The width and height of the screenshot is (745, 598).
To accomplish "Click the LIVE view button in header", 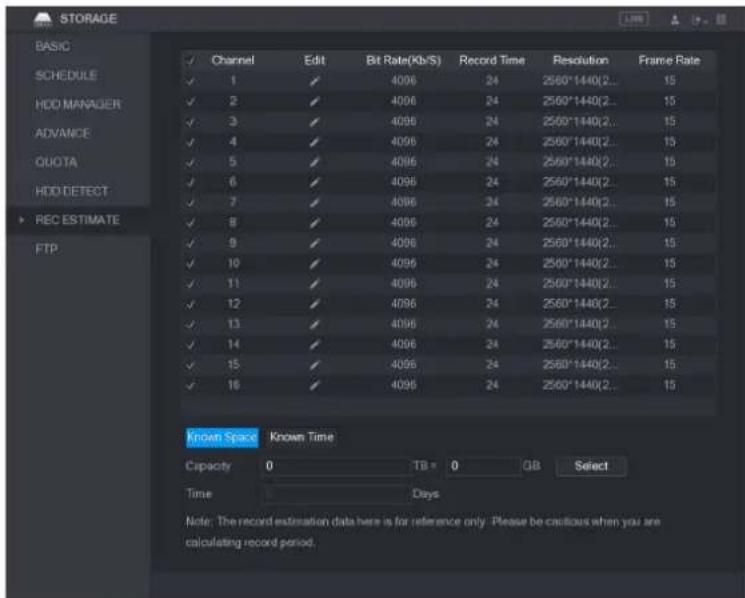I will coord(634,19).
